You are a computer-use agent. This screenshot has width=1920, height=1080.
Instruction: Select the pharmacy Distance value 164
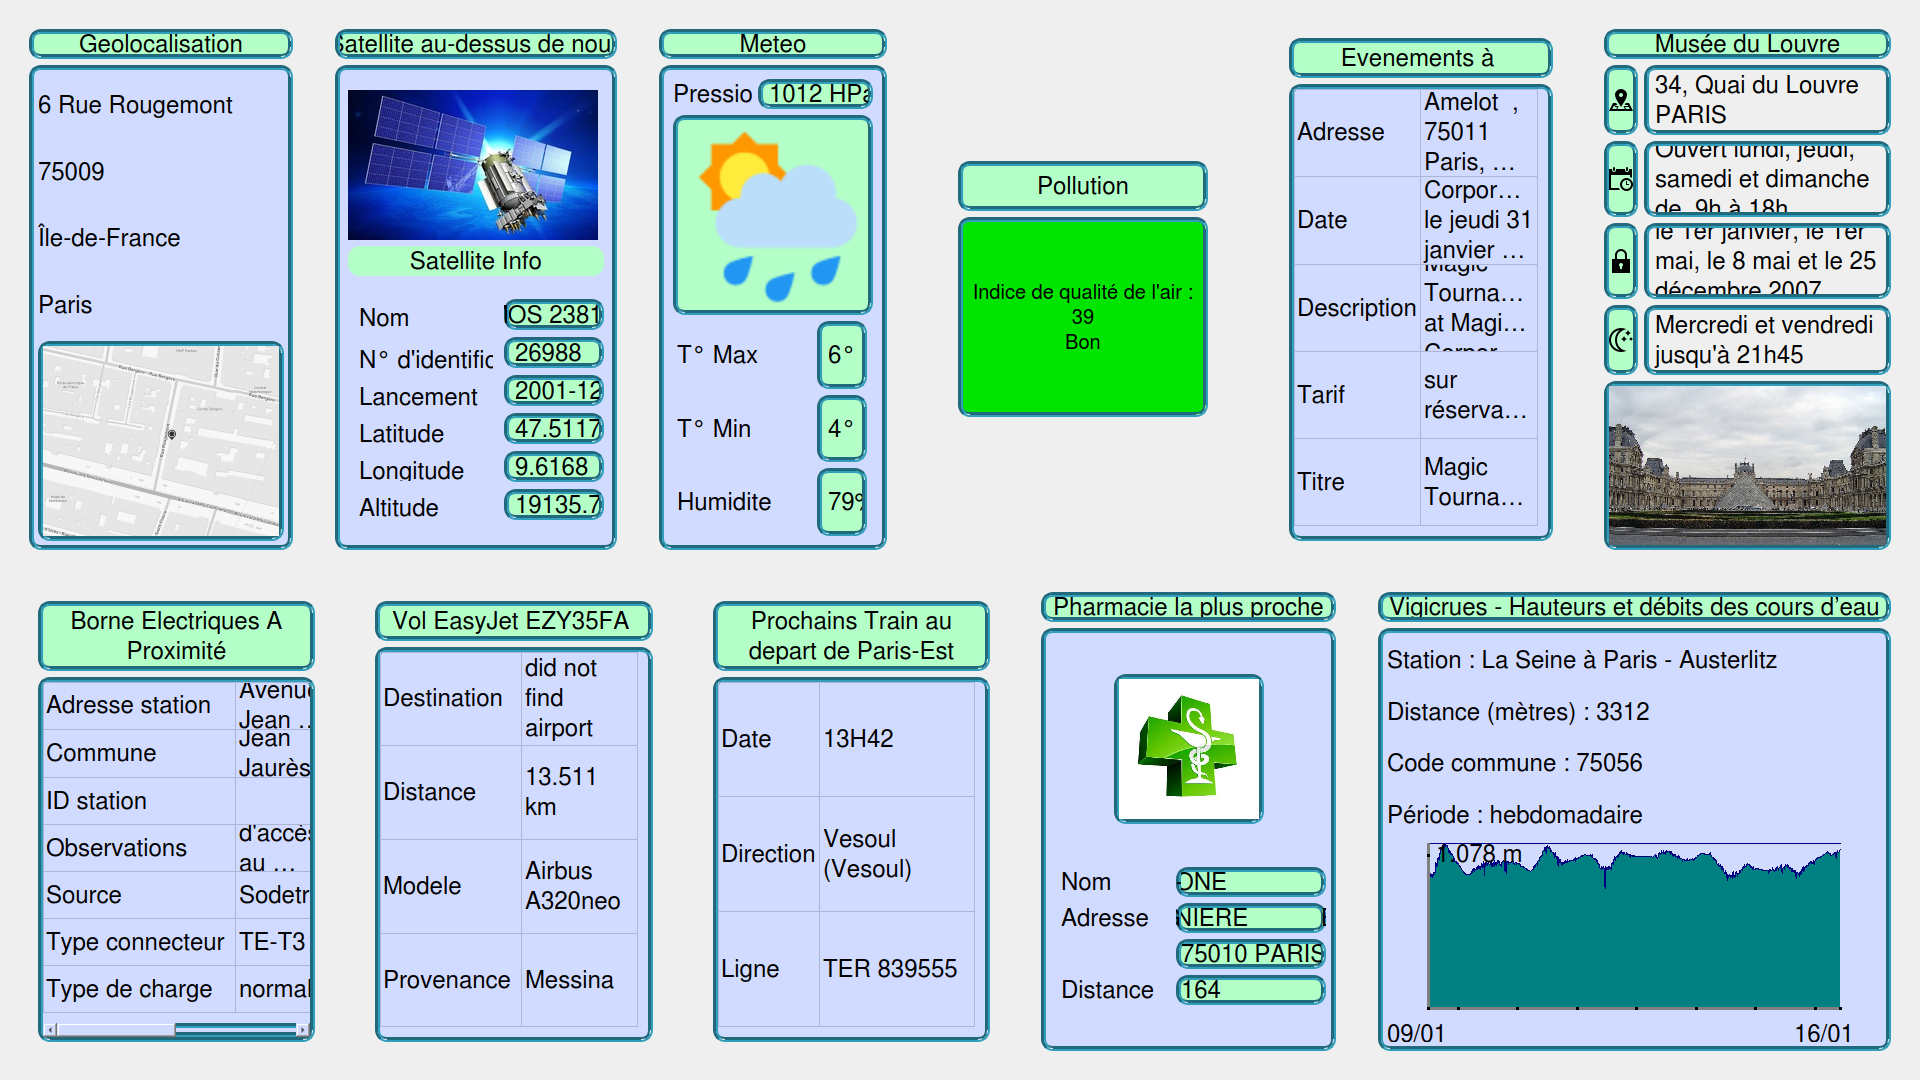[x=1250, y=990]
